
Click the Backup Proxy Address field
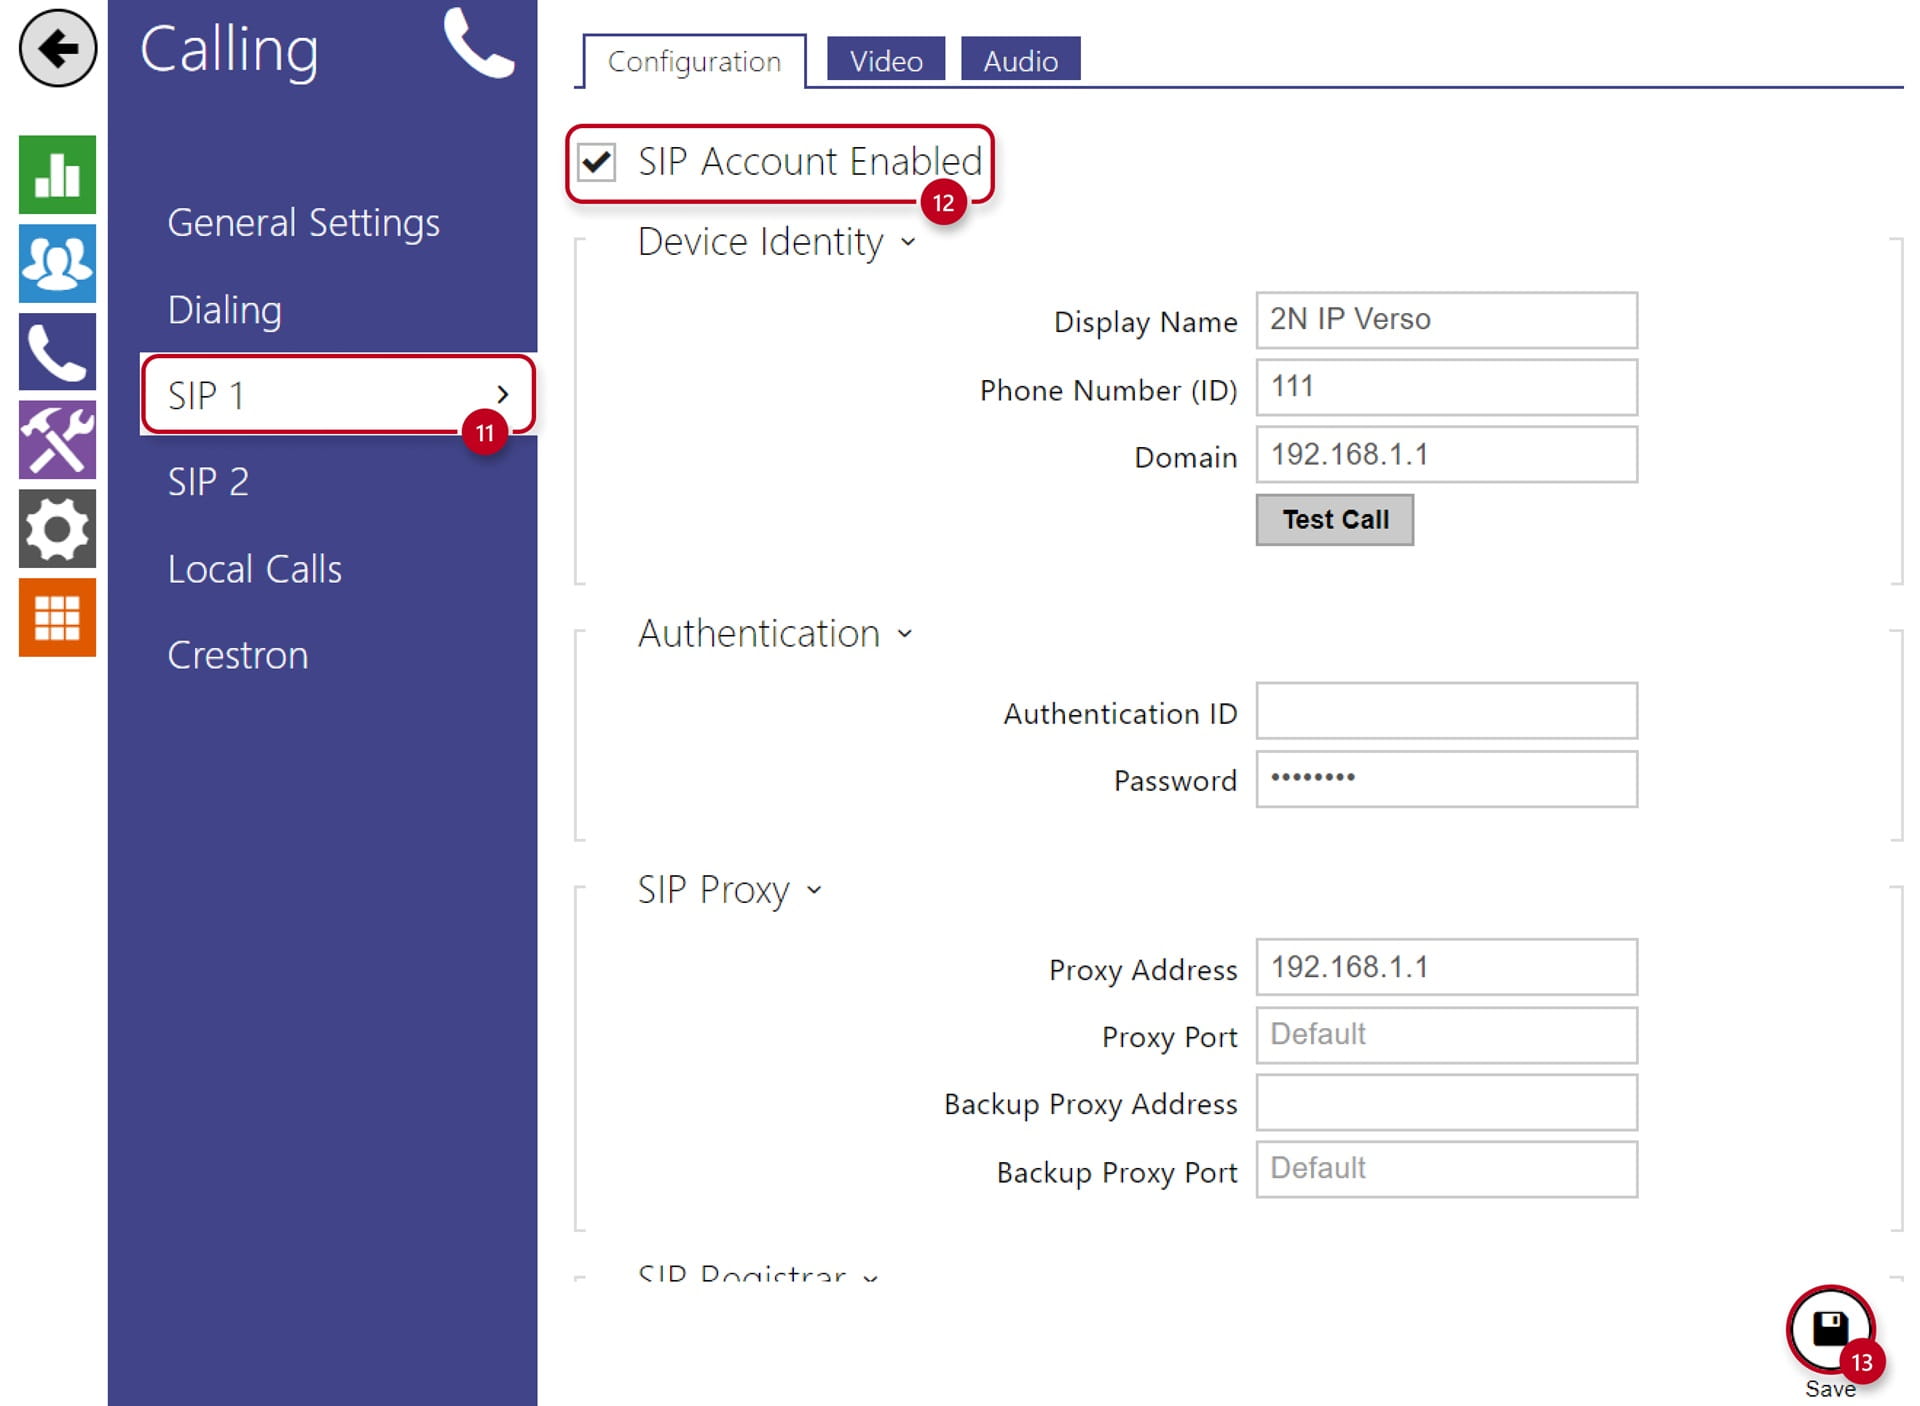pyautogui.click(x=1446, y=1102)
